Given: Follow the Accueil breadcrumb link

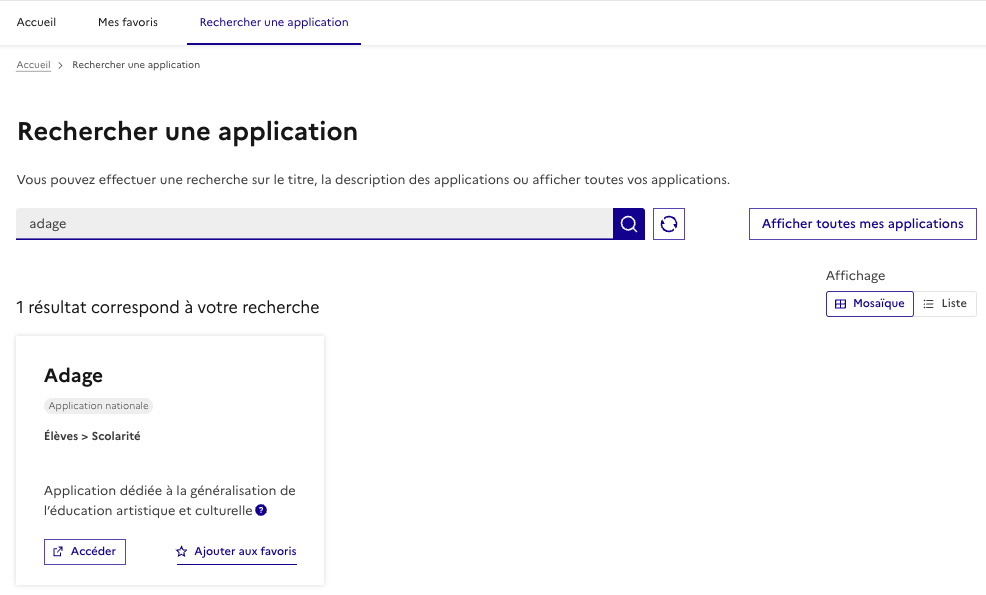Looking at the screenshot, I should 33,65.
